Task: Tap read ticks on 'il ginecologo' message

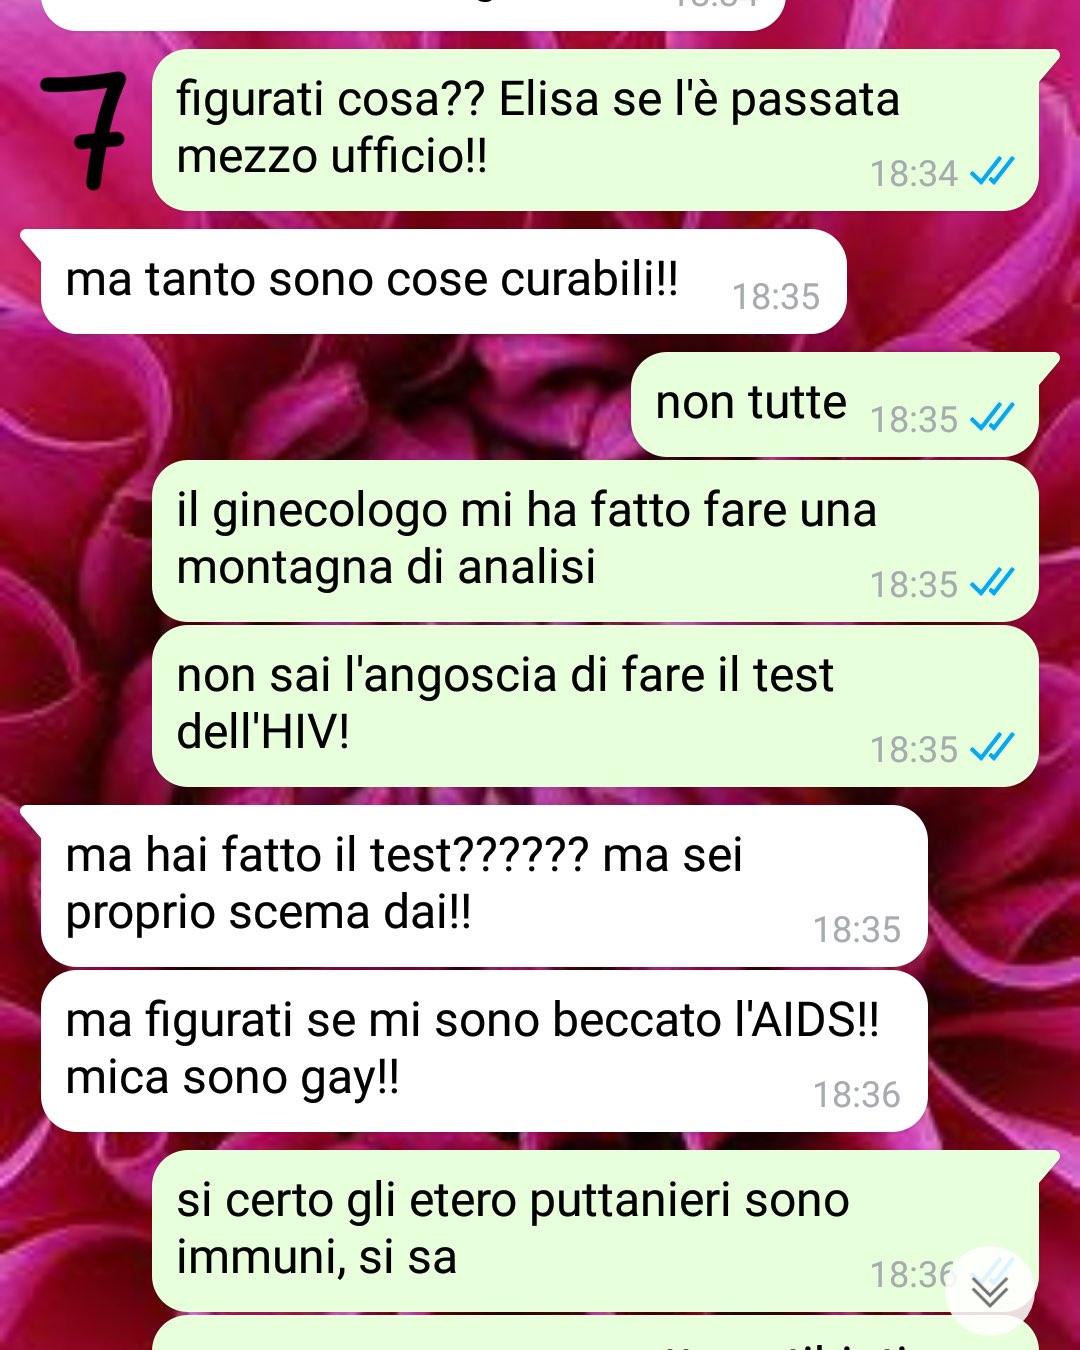Action: pyautogui.click(x=992, y=583)
